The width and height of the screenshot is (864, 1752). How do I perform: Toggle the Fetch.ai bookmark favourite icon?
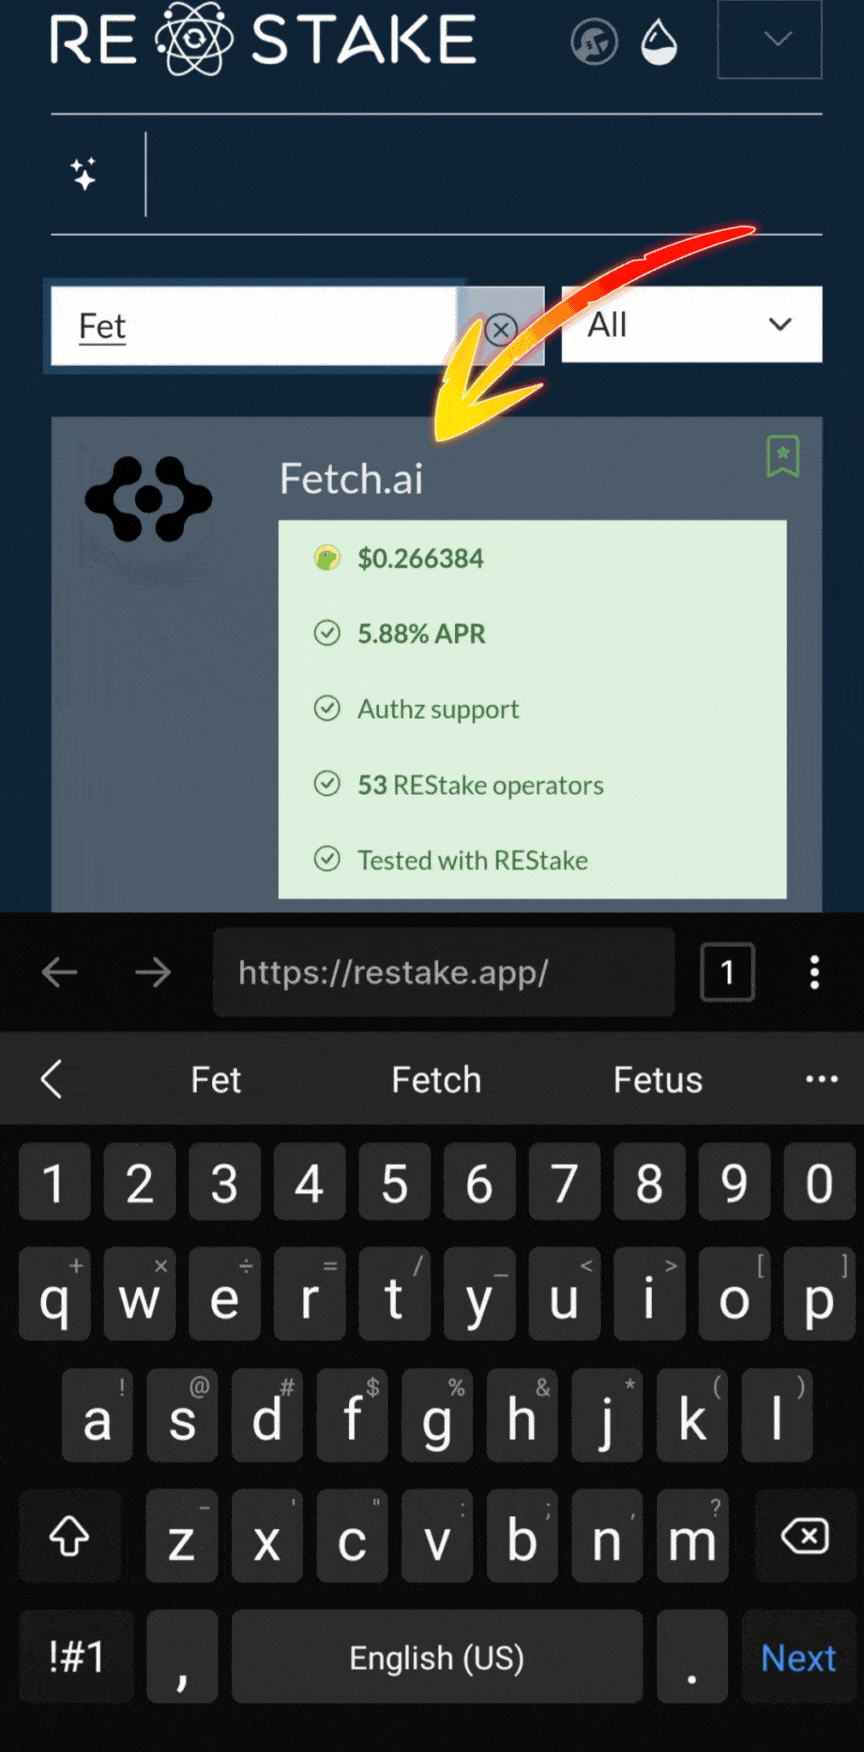[x=783, y=456]
